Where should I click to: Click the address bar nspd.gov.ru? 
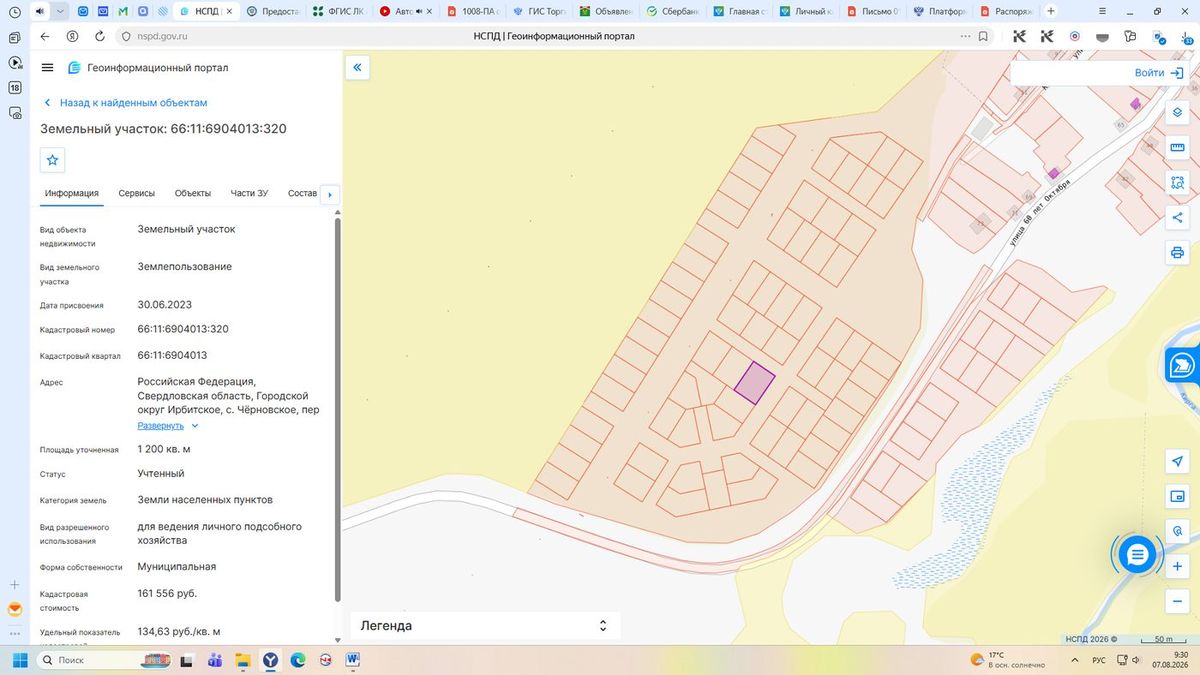coord(163,36)
